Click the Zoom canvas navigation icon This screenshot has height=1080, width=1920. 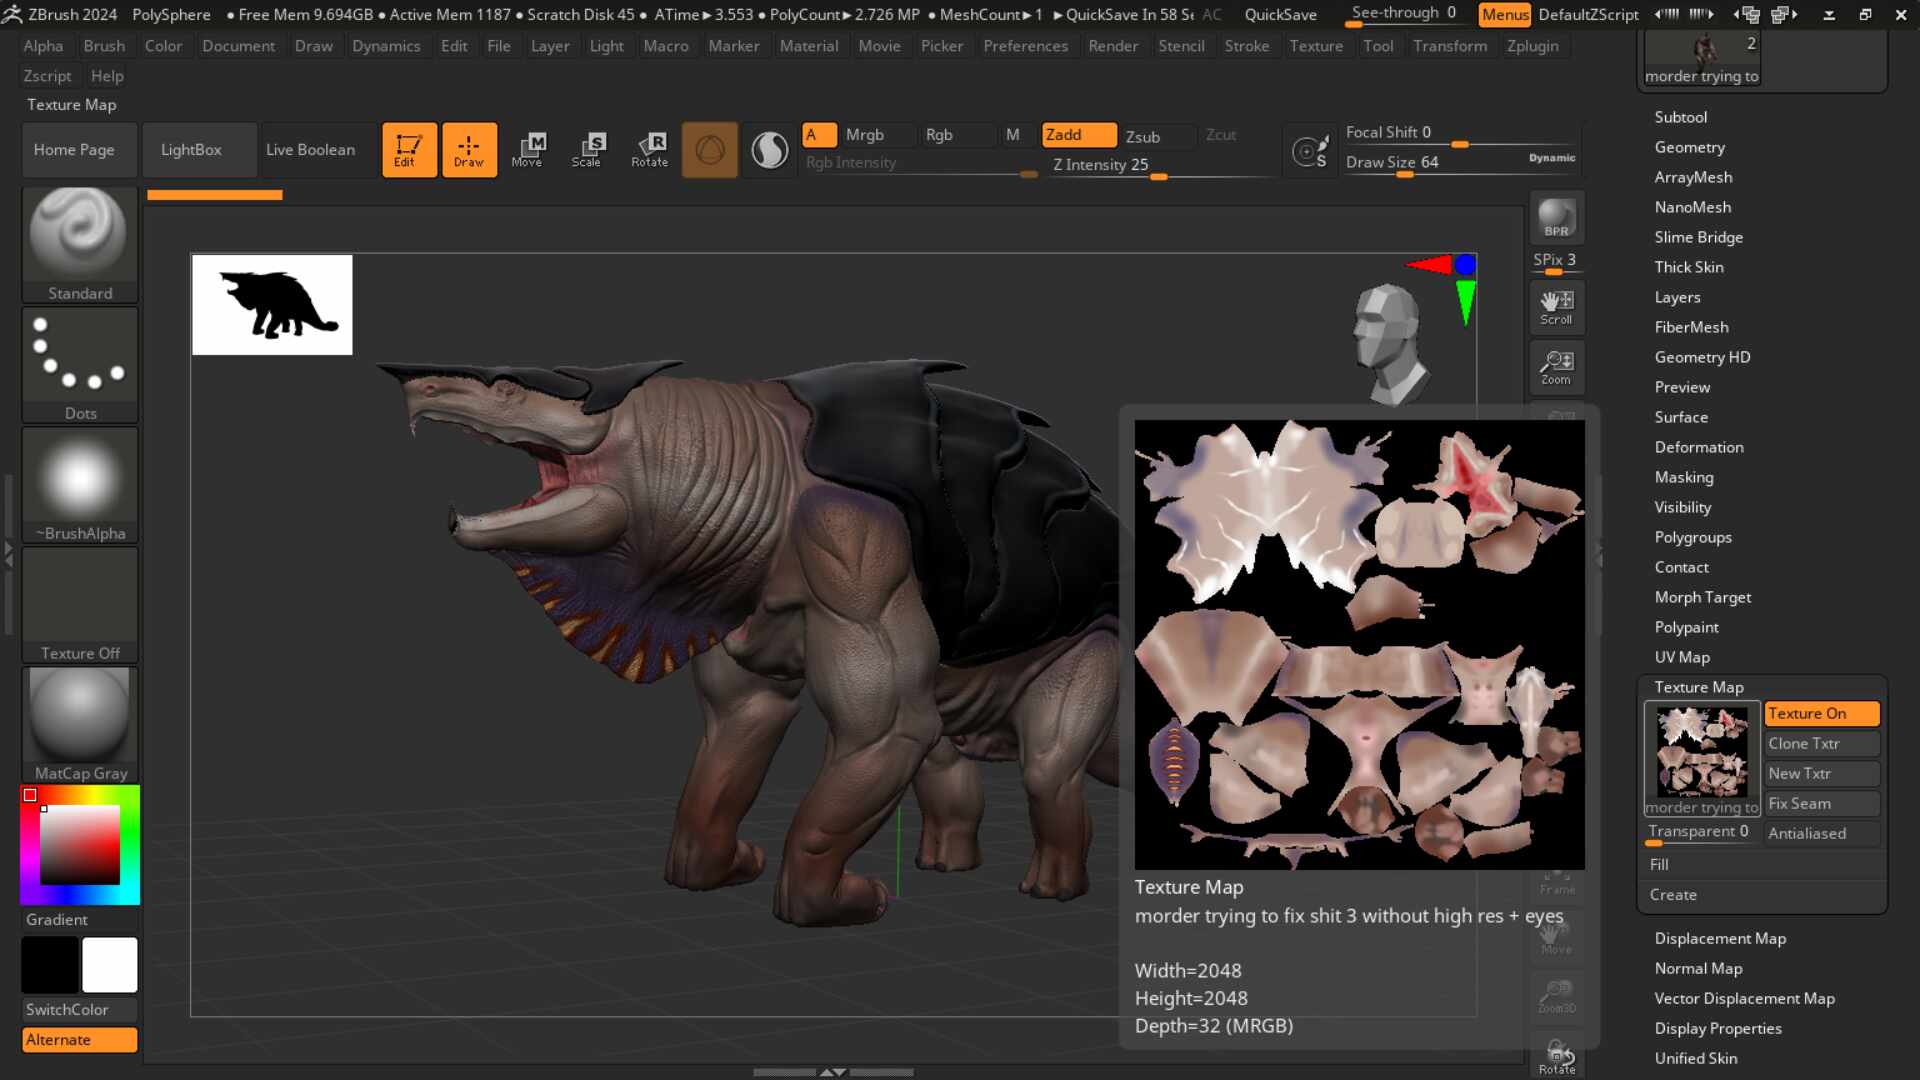click(x=1556, y=367)
